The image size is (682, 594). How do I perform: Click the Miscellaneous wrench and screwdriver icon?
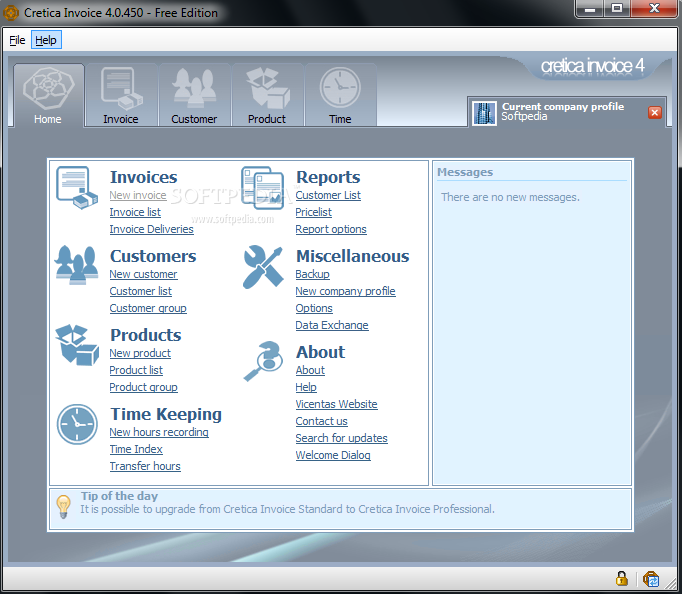(263, 267)
